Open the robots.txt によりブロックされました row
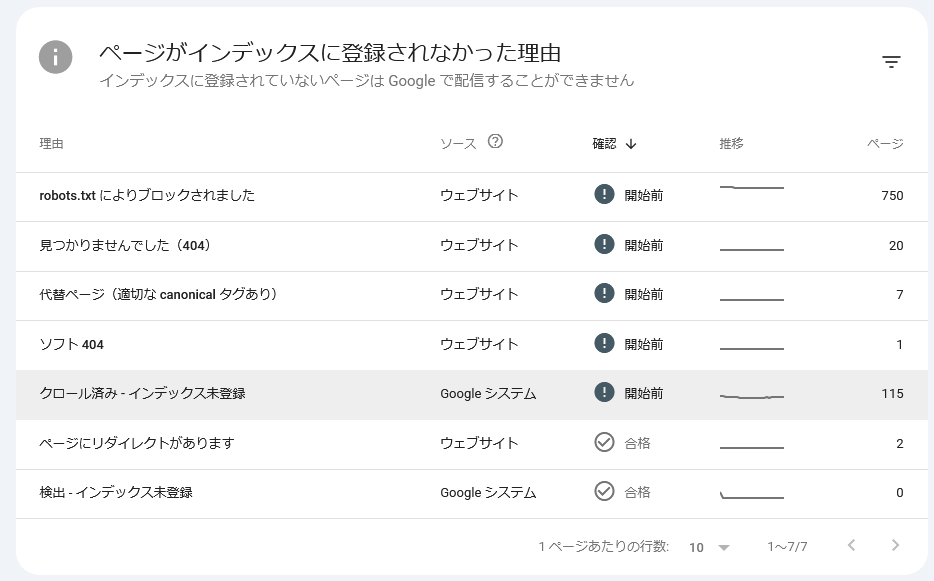 point(147,196)
